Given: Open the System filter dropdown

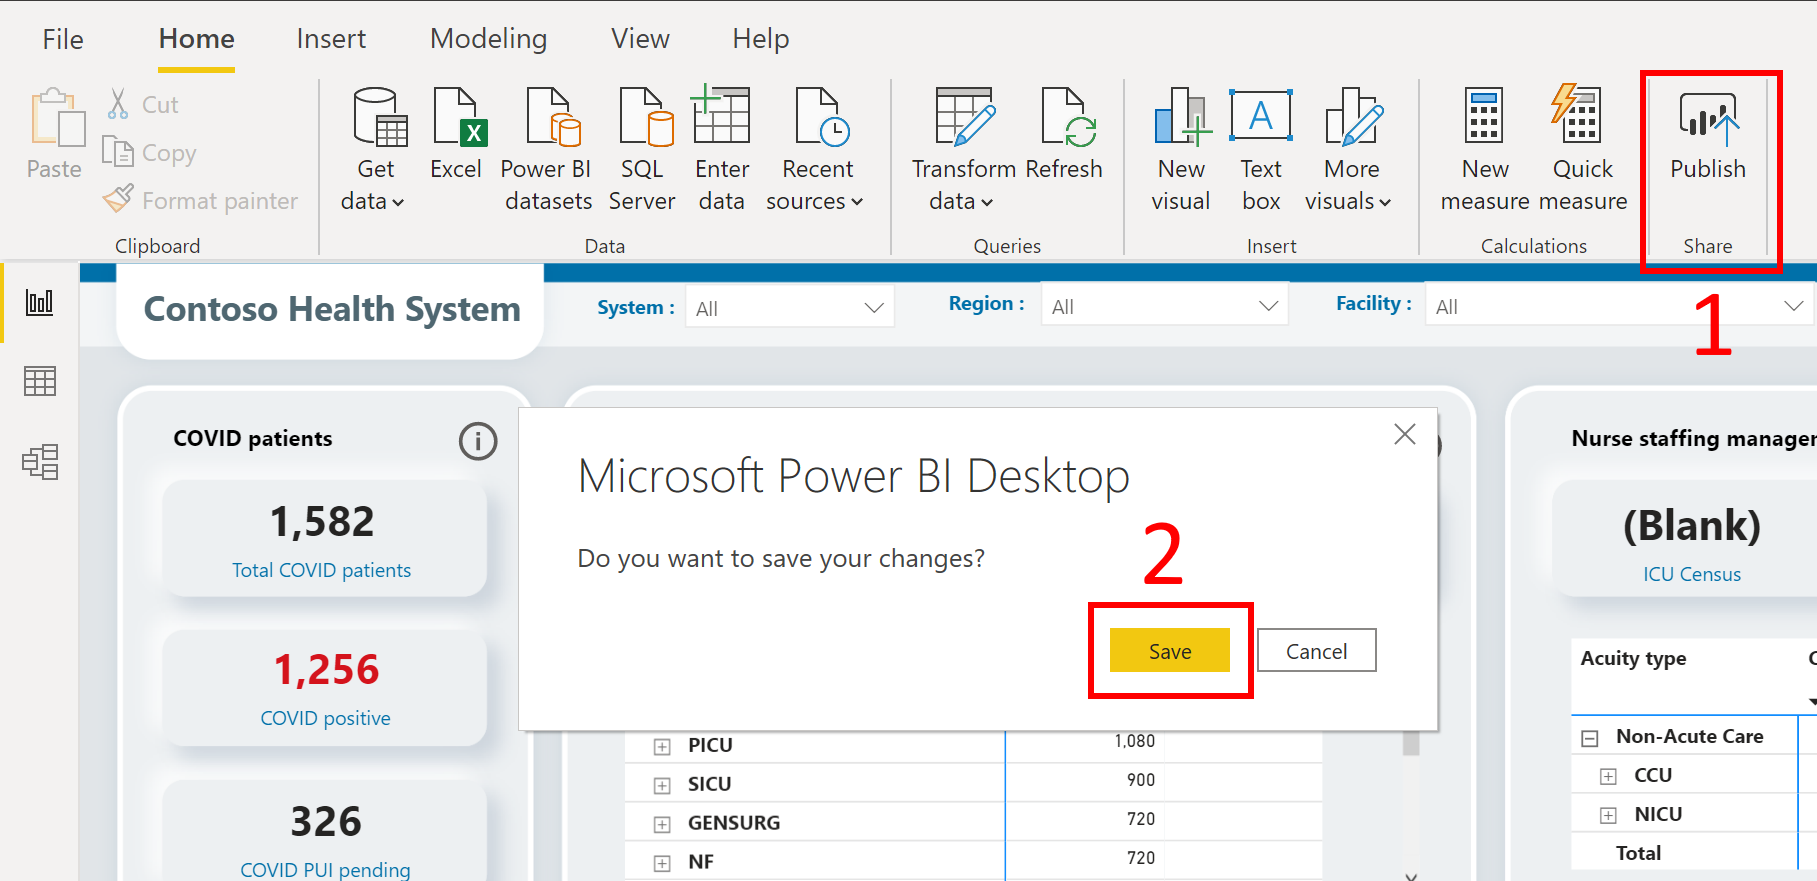Looking at the screenshot, I should (790, 308).
